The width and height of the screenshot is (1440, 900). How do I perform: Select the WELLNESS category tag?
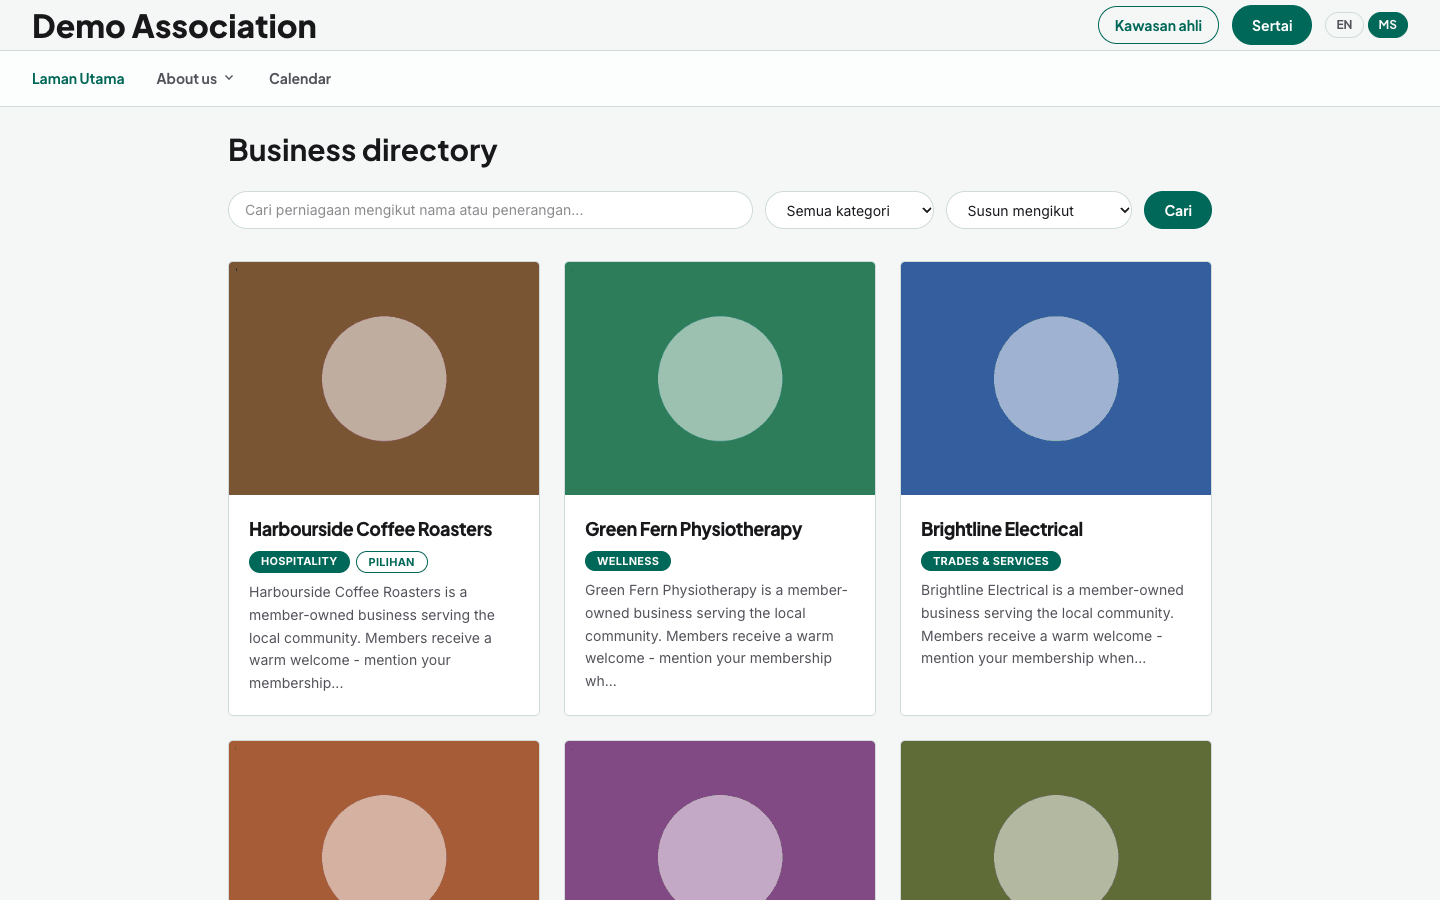pos(628,561)
